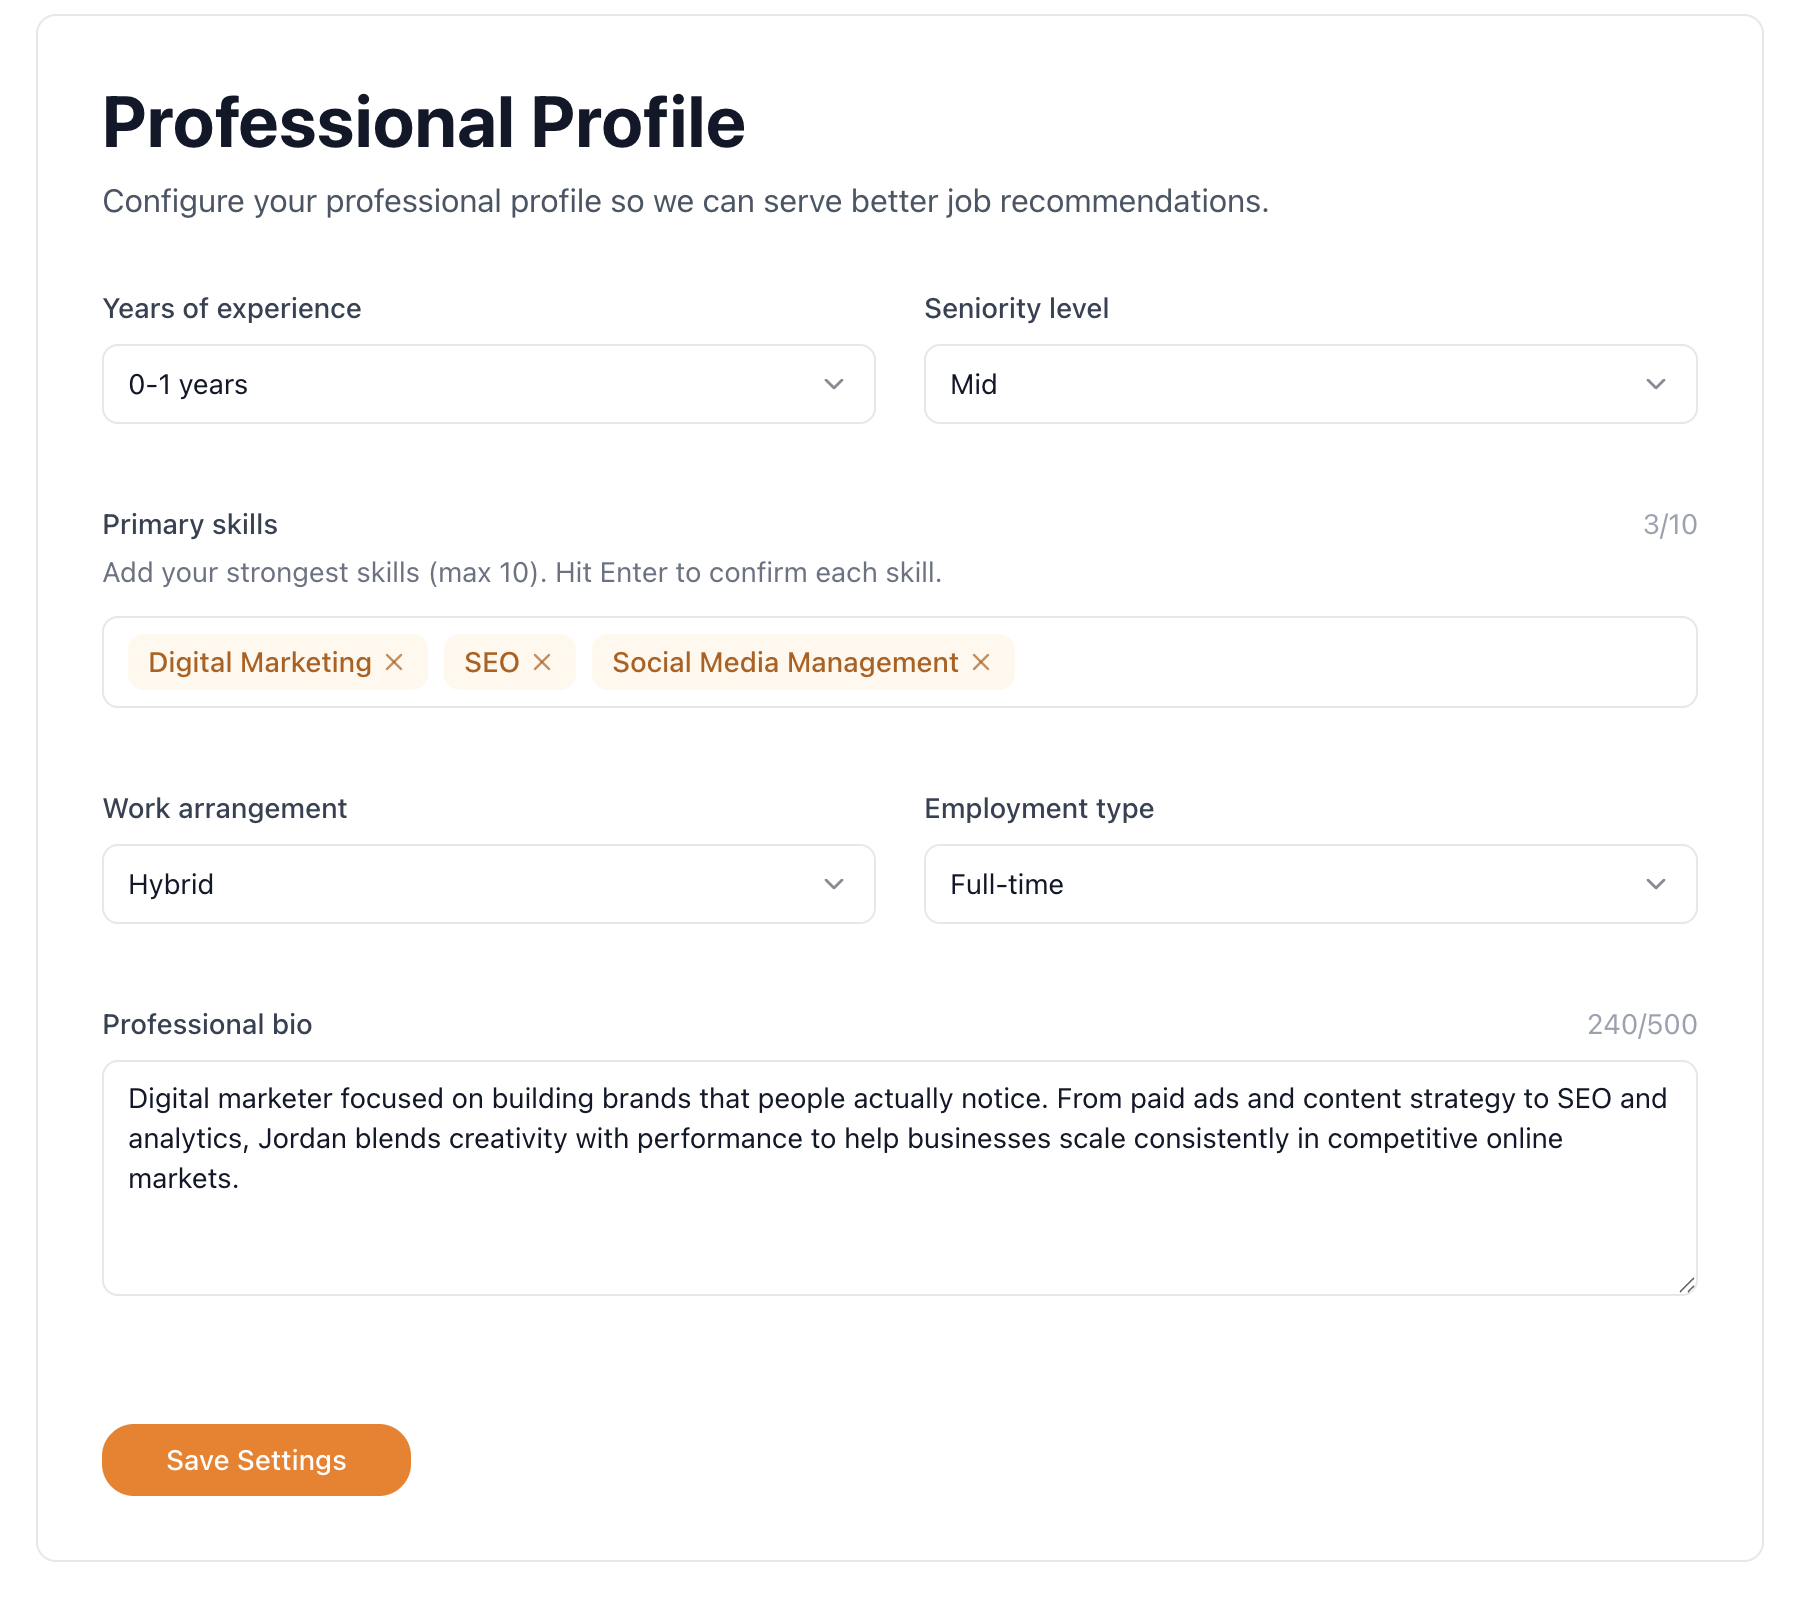The width and height of the screenshot is (1818, 1604).
Task: Click the Employment type chevron arrow
Action: (1656, 884)
